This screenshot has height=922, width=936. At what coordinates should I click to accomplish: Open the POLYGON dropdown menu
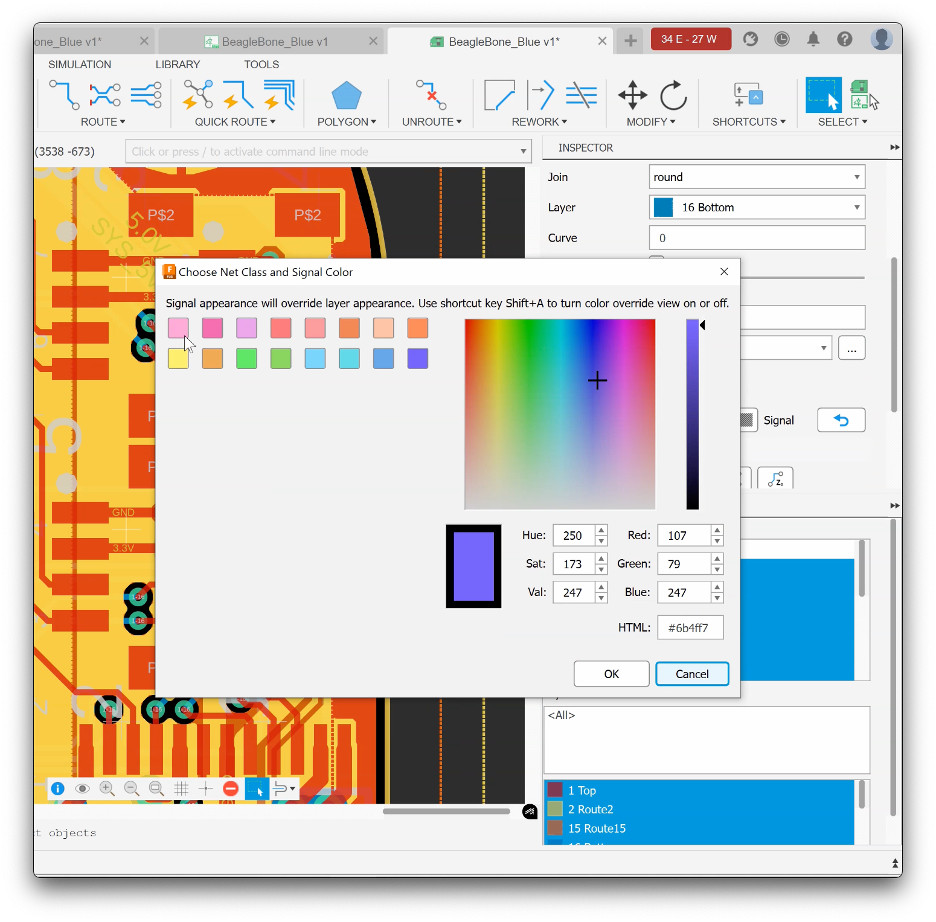[x=346, y=122]
